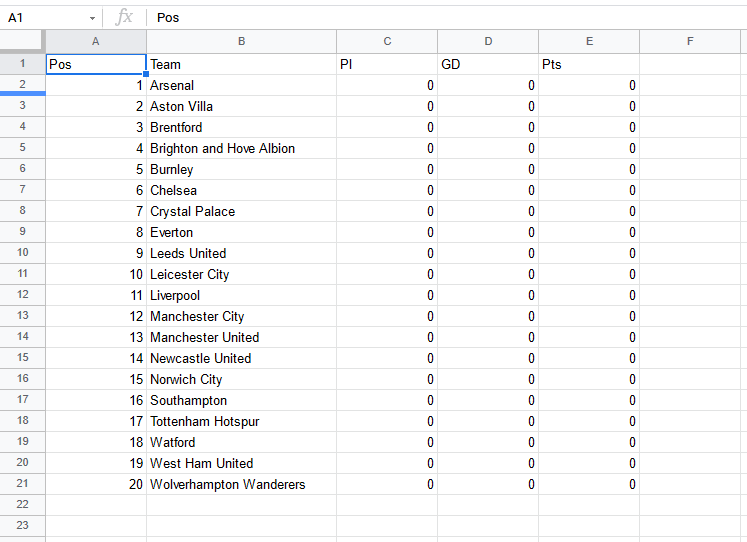Viewport: 747px width, 542px height.
Task: Select row 12 header
Action: [x=22, y=295]
